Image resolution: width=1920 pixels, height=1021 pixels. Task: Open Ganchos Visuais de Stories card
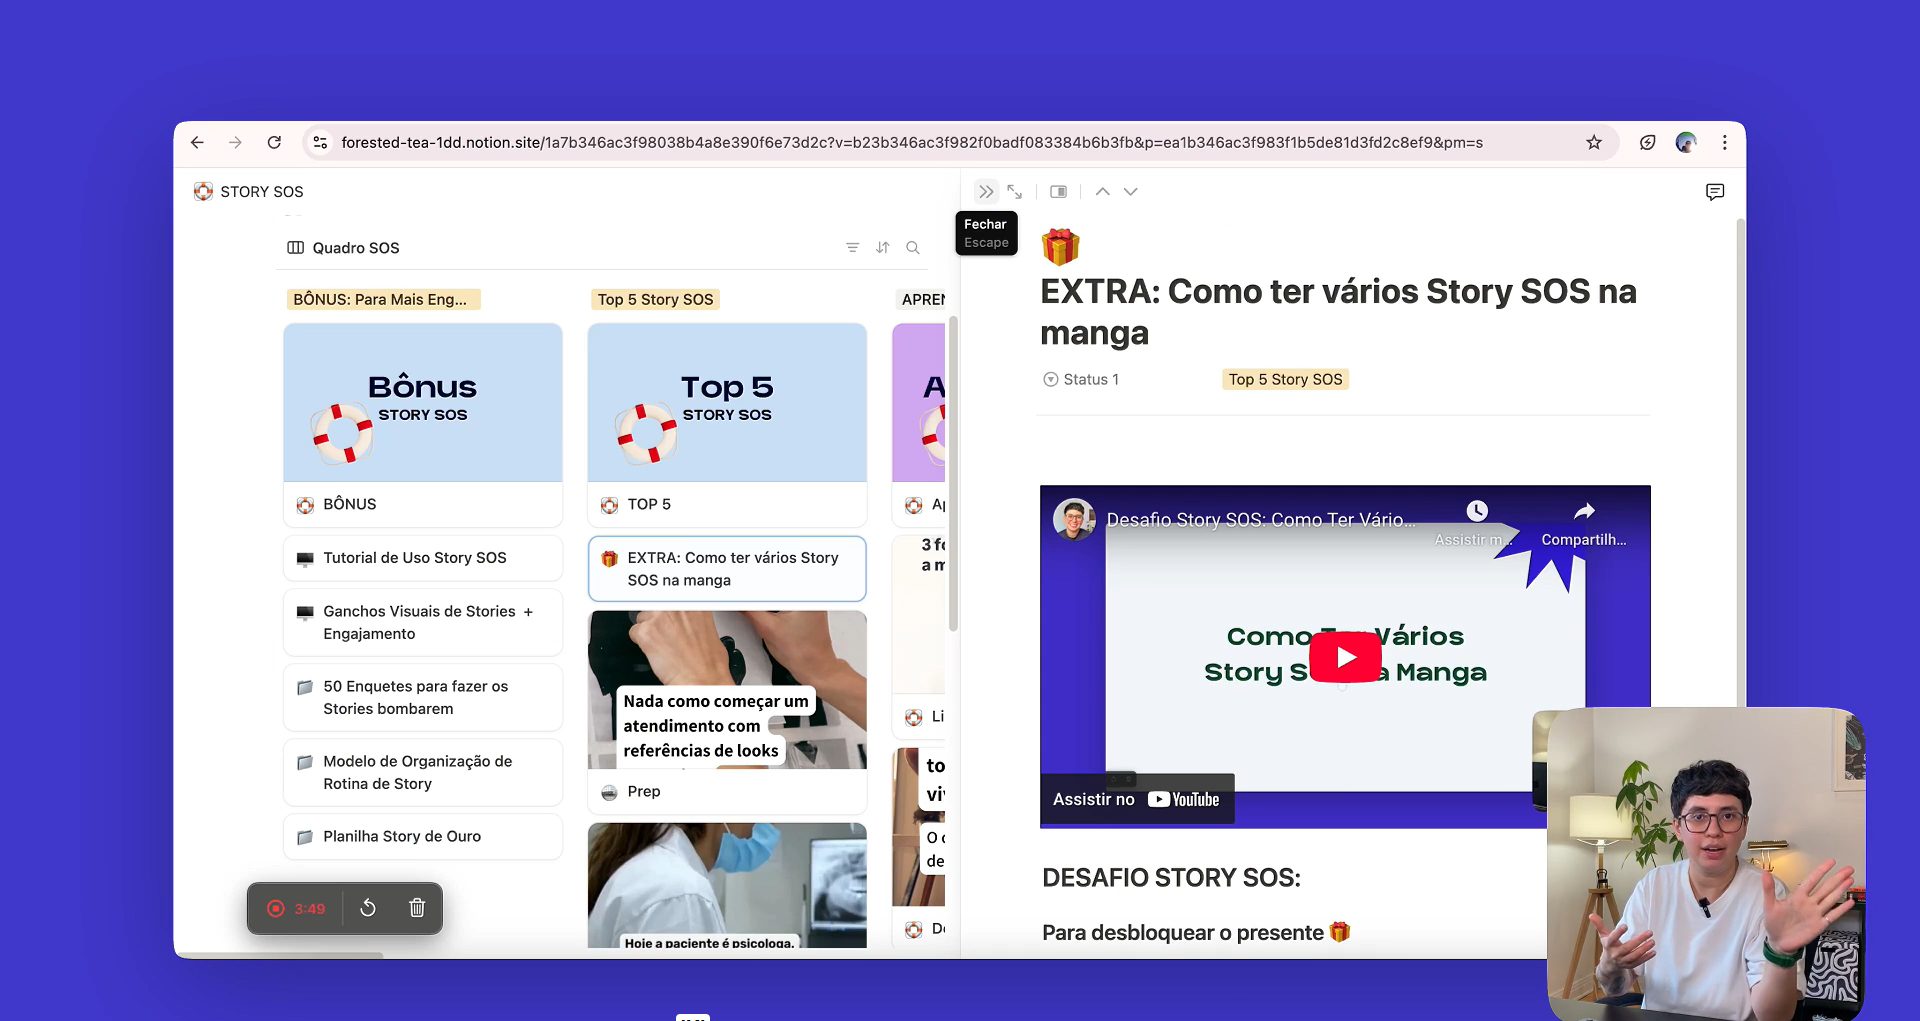[423, 622]
